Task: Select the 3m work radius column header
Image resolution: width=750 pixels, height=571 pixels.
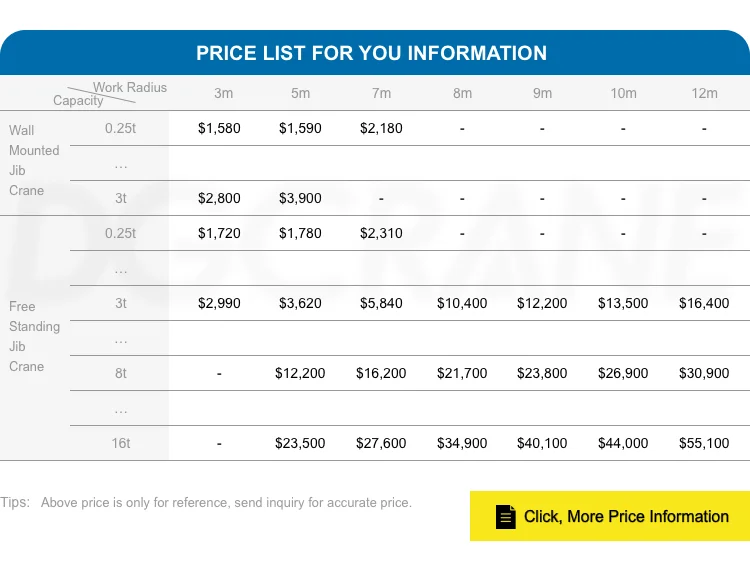Action: point(224,93)
